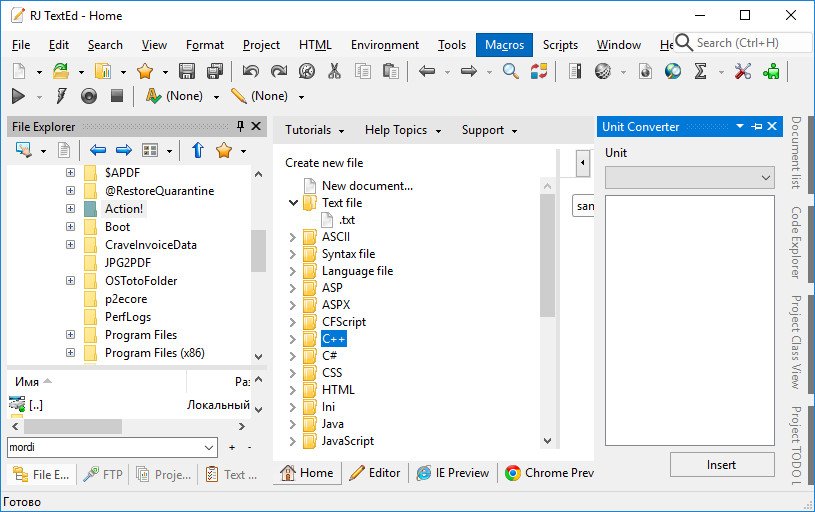Screen dimensions: 815x512
Task: Click the lightning bolt quick macro icon
Action: coord(61,96)
